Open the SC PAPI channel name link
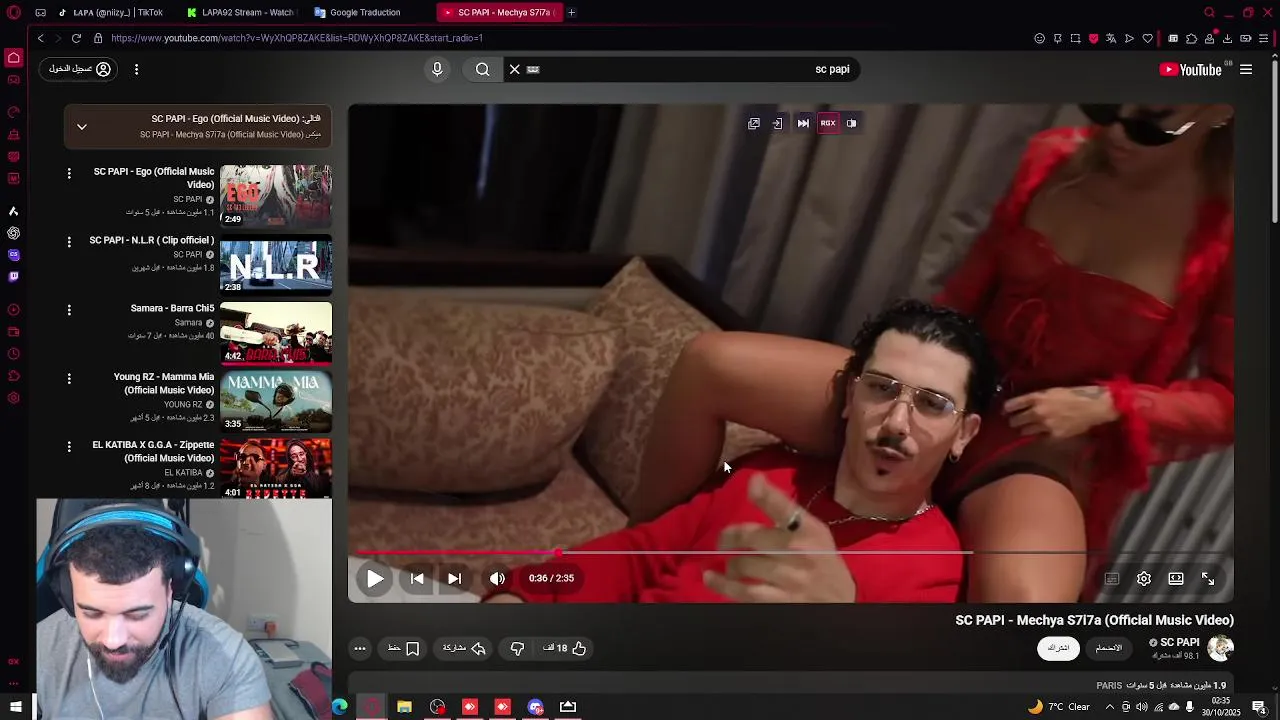 [1179, 643]
